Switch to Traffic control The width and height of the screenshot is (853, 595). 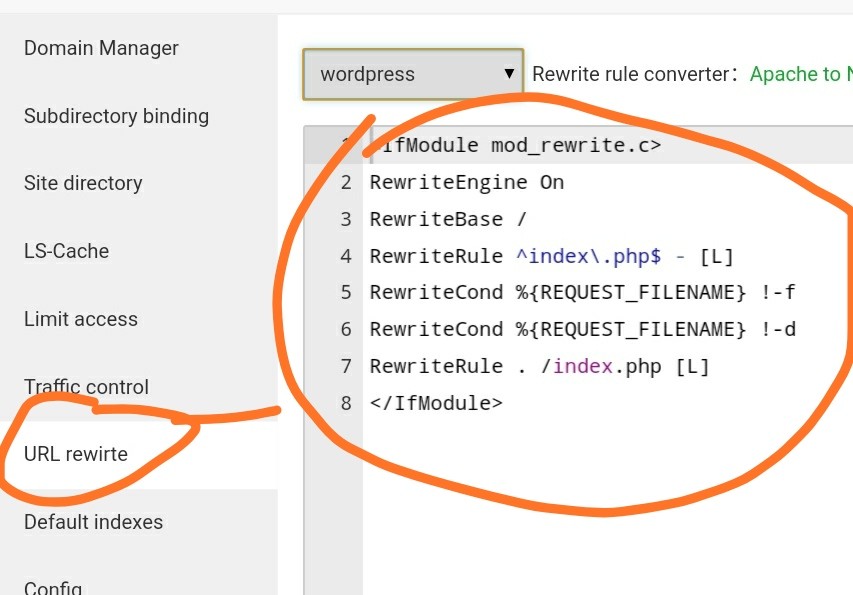(x=86, y=387)
